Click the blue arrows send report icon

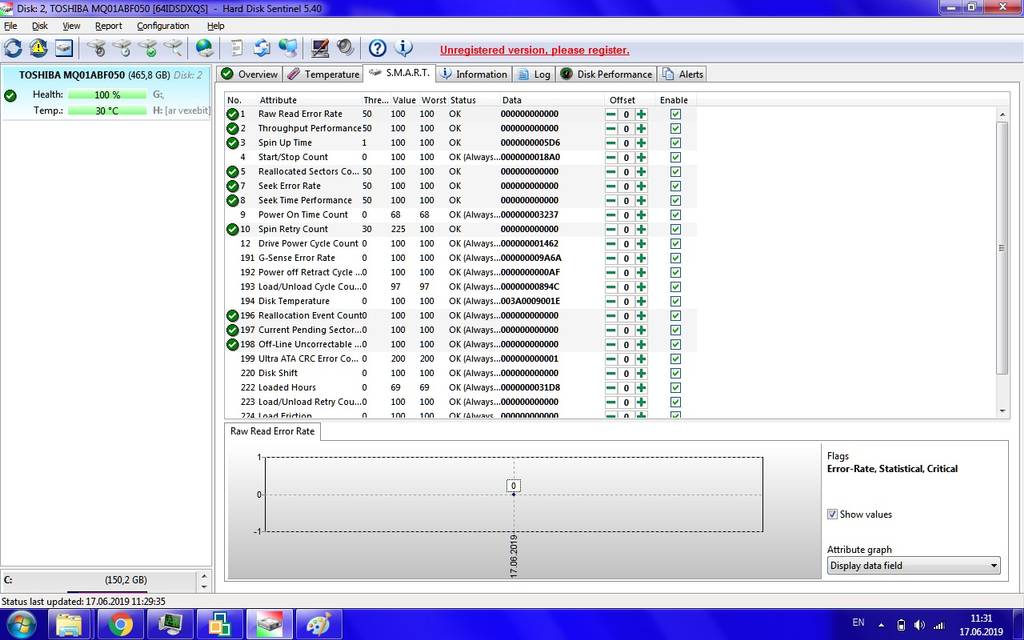point(263,48)
